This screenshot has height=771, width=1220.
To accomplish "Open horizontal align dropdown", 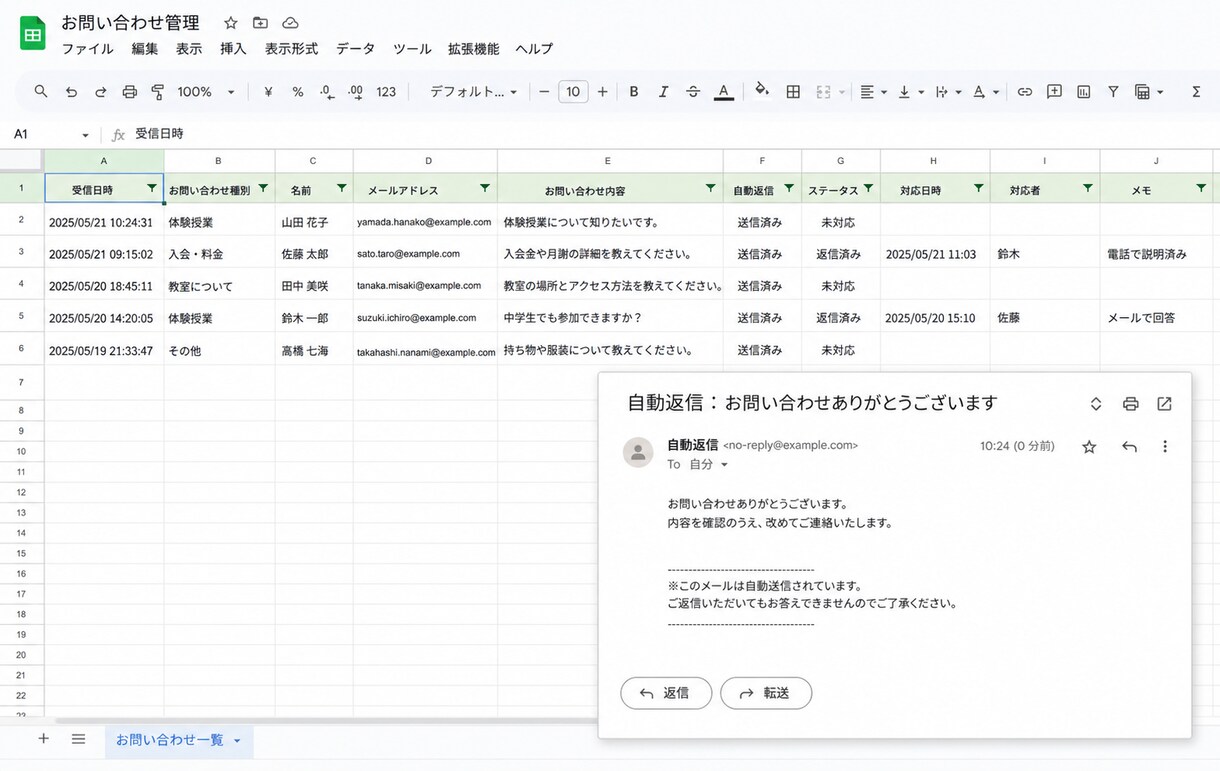I will coord(873,91).
